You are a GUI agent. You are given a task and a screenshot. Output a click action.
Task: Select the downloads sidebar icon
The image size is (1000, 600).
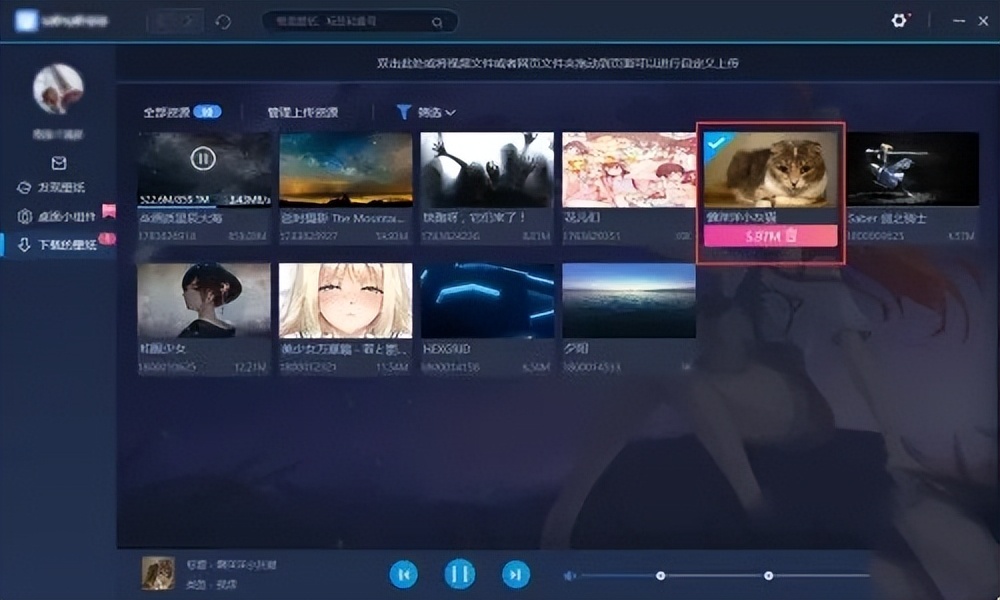(x=21, y=243)
